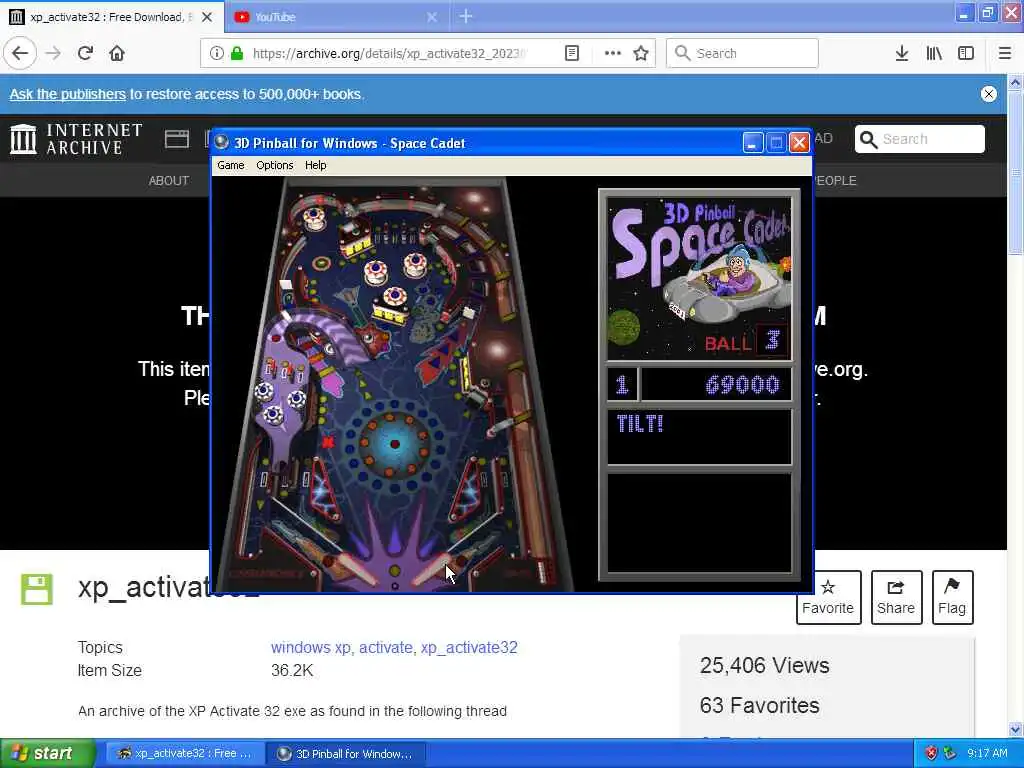Dismiss the blue publishers banner
Screen dimensions: 1024x768
pos(989,93)
